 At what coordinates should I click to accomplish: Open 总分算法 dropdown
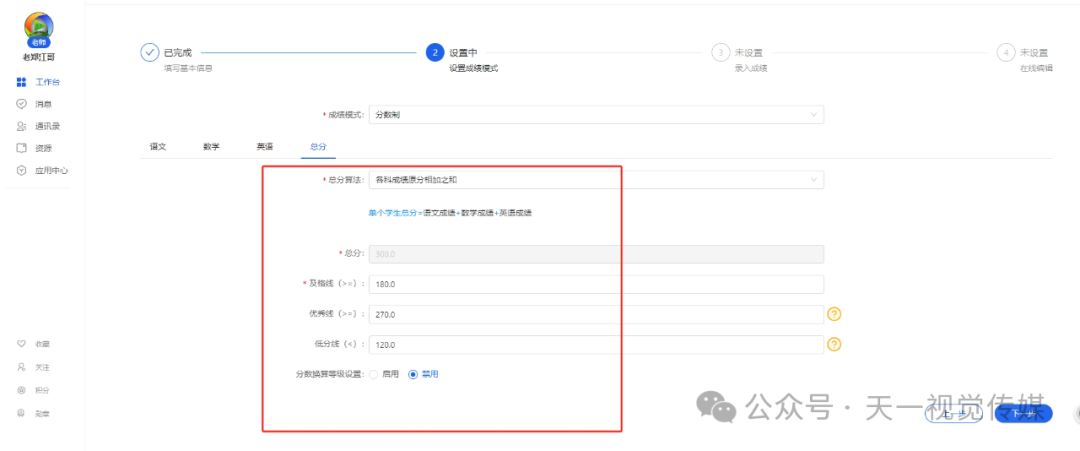pyautogui.click(x=596, y=180)
